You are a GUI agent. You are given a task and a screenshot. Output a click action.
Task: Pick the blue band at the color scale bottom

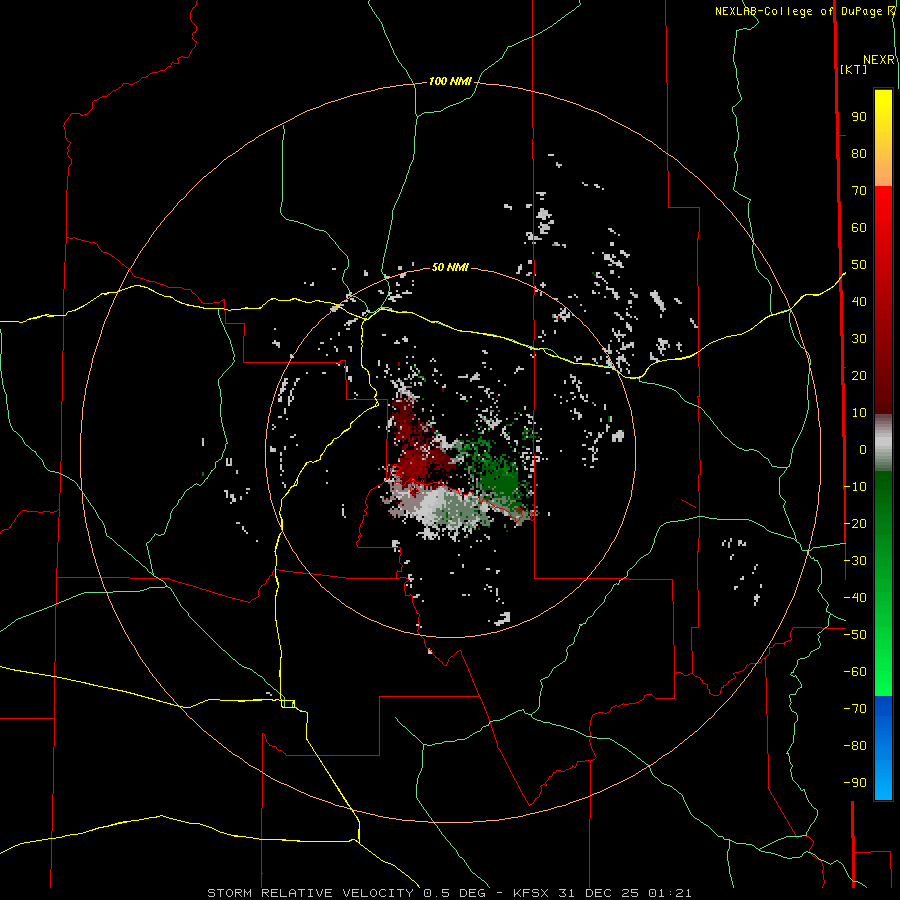point(883,747)
